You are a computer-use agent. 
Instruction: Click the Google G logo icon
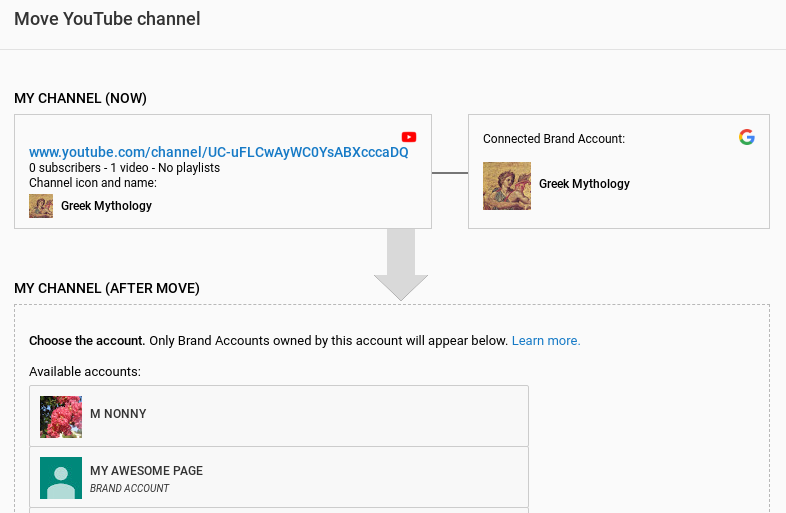pos(746,137)
